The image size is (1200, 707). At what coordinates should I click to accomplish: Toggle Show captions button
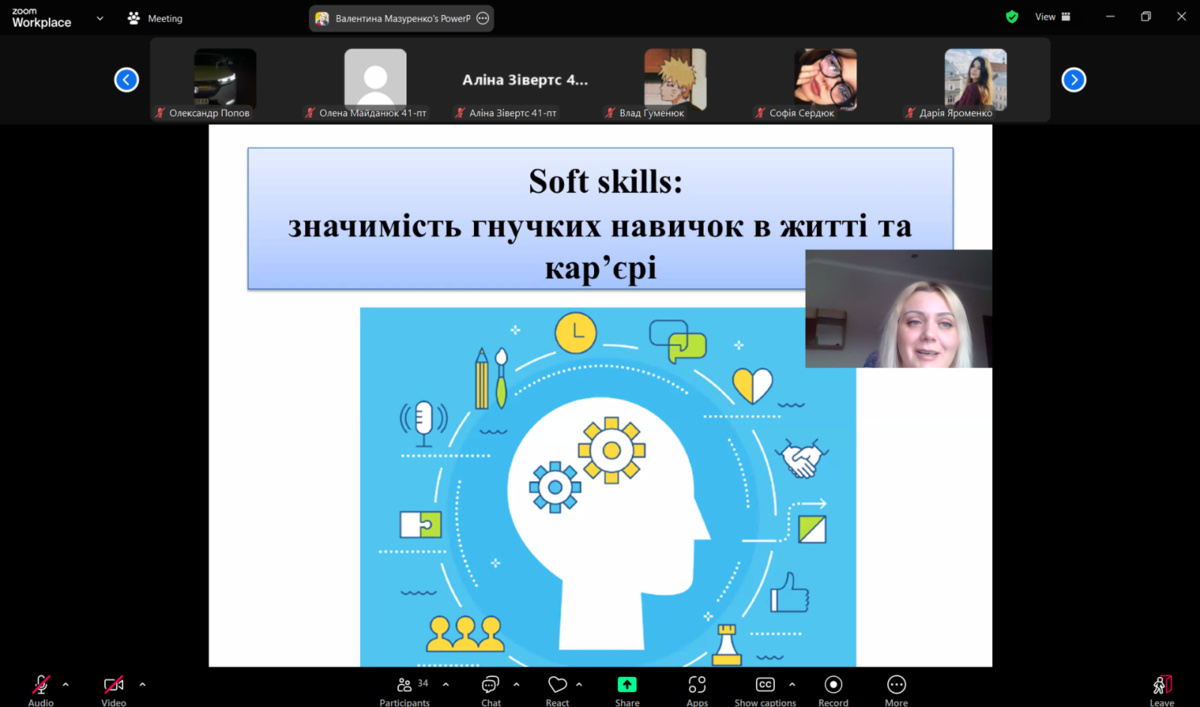765,686
